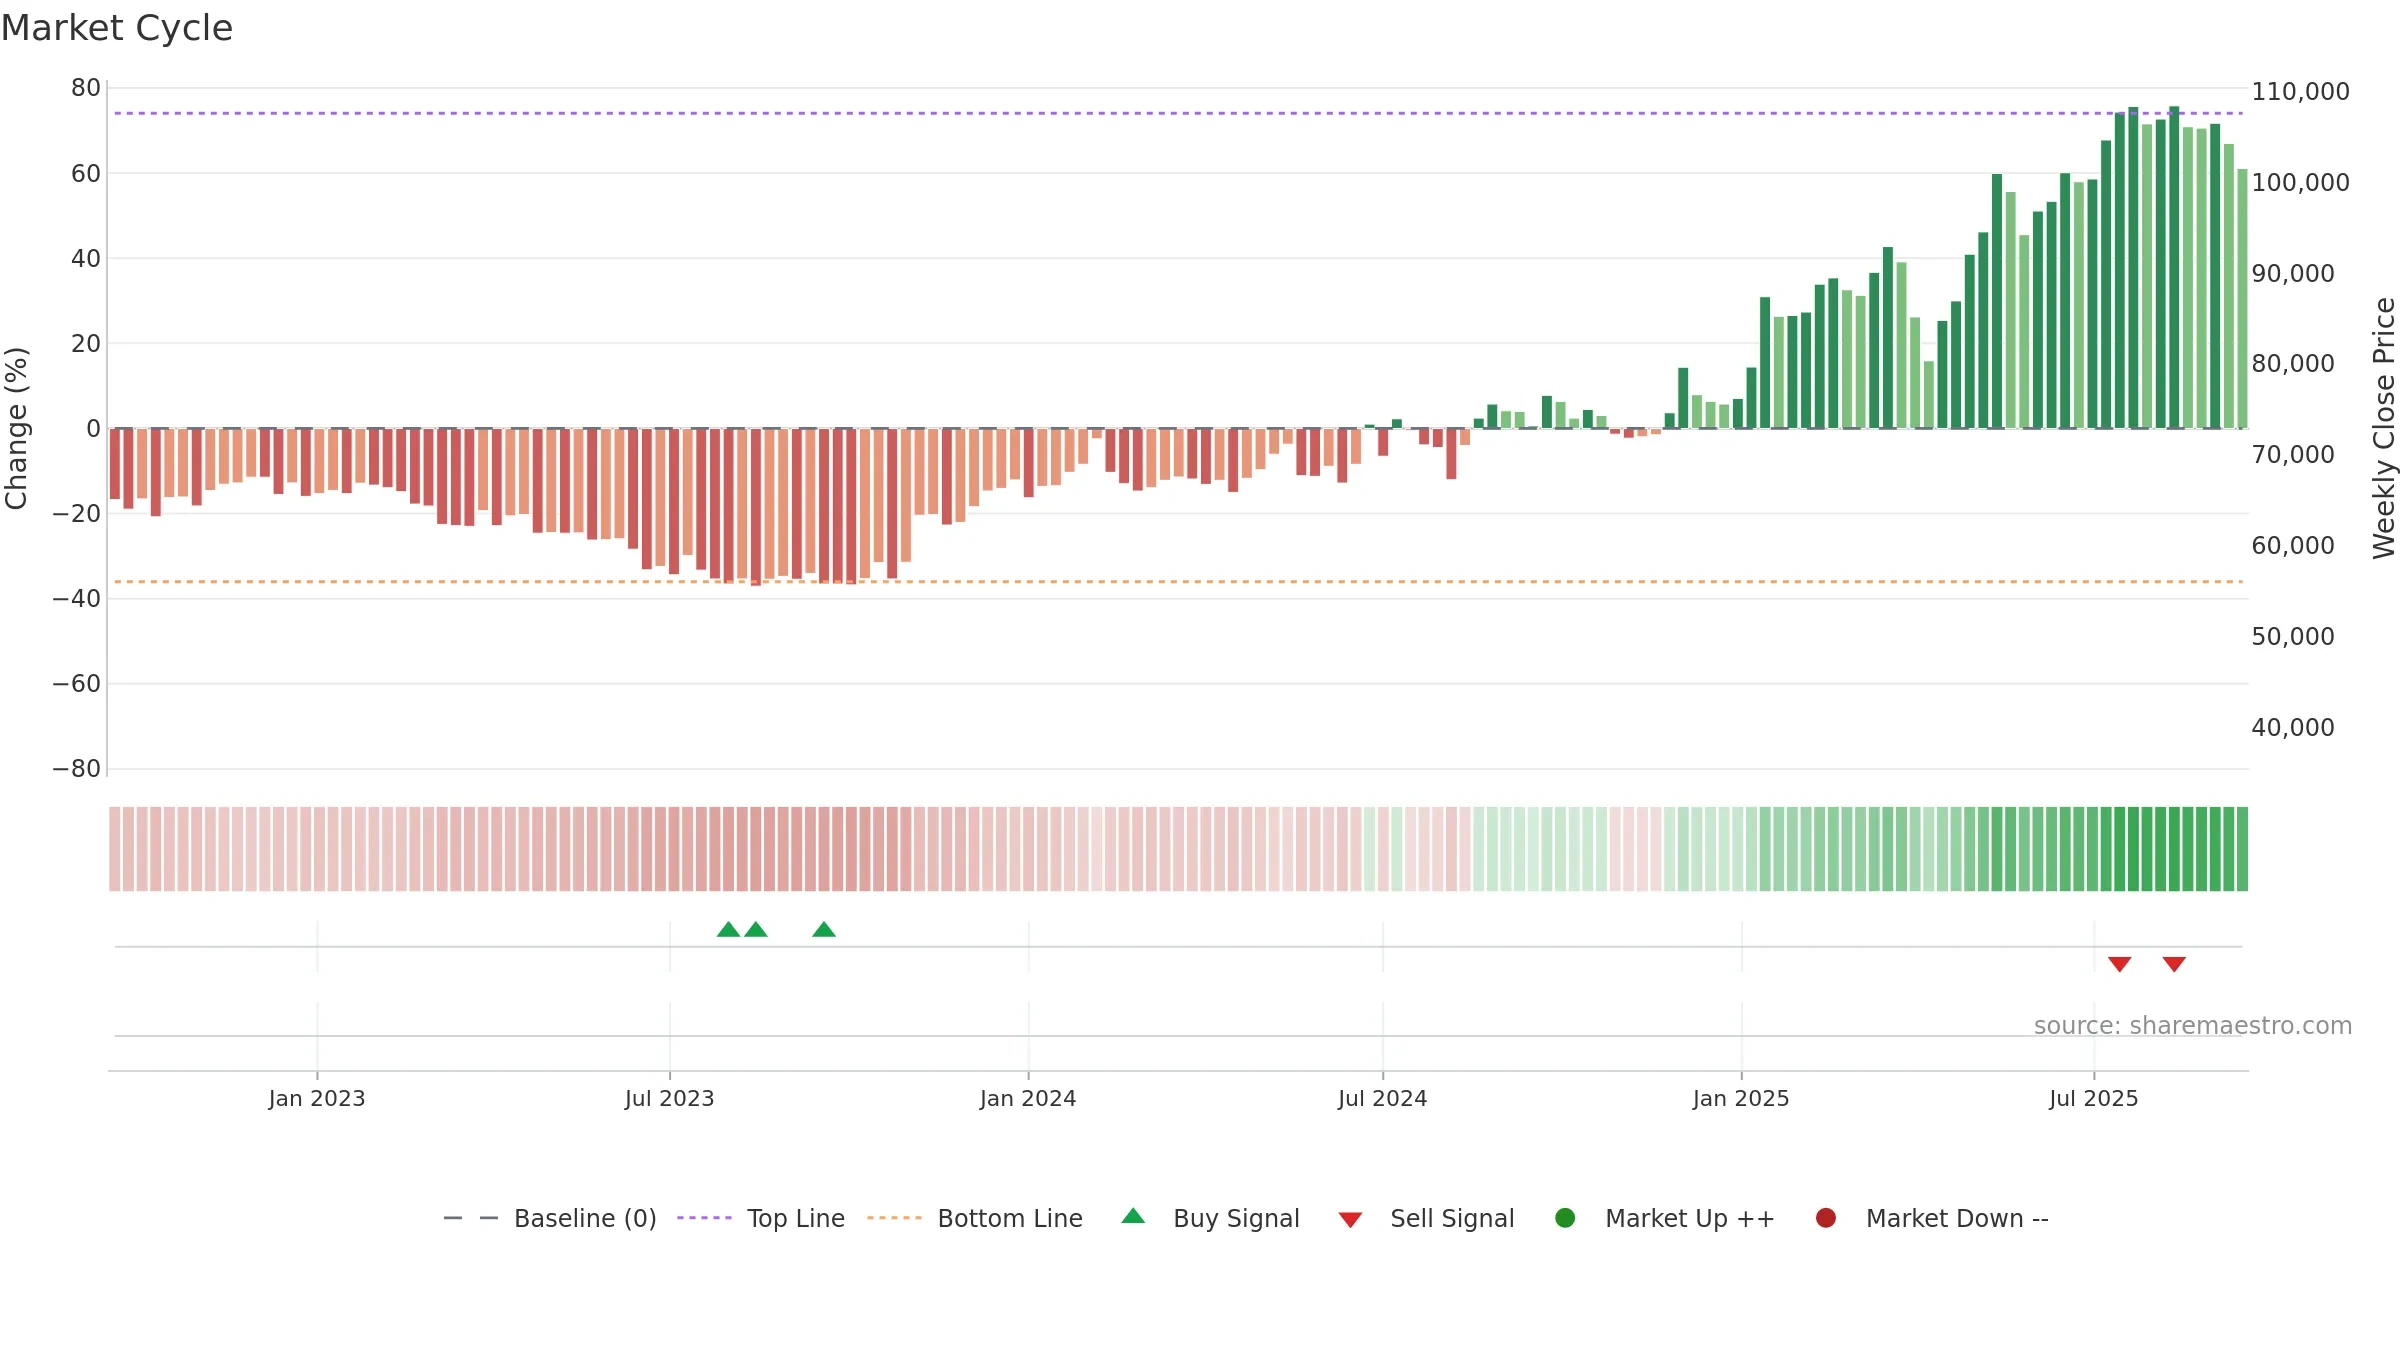
Task: Click the gray dashed Baseline legend sample
Action: [471, 1218]
